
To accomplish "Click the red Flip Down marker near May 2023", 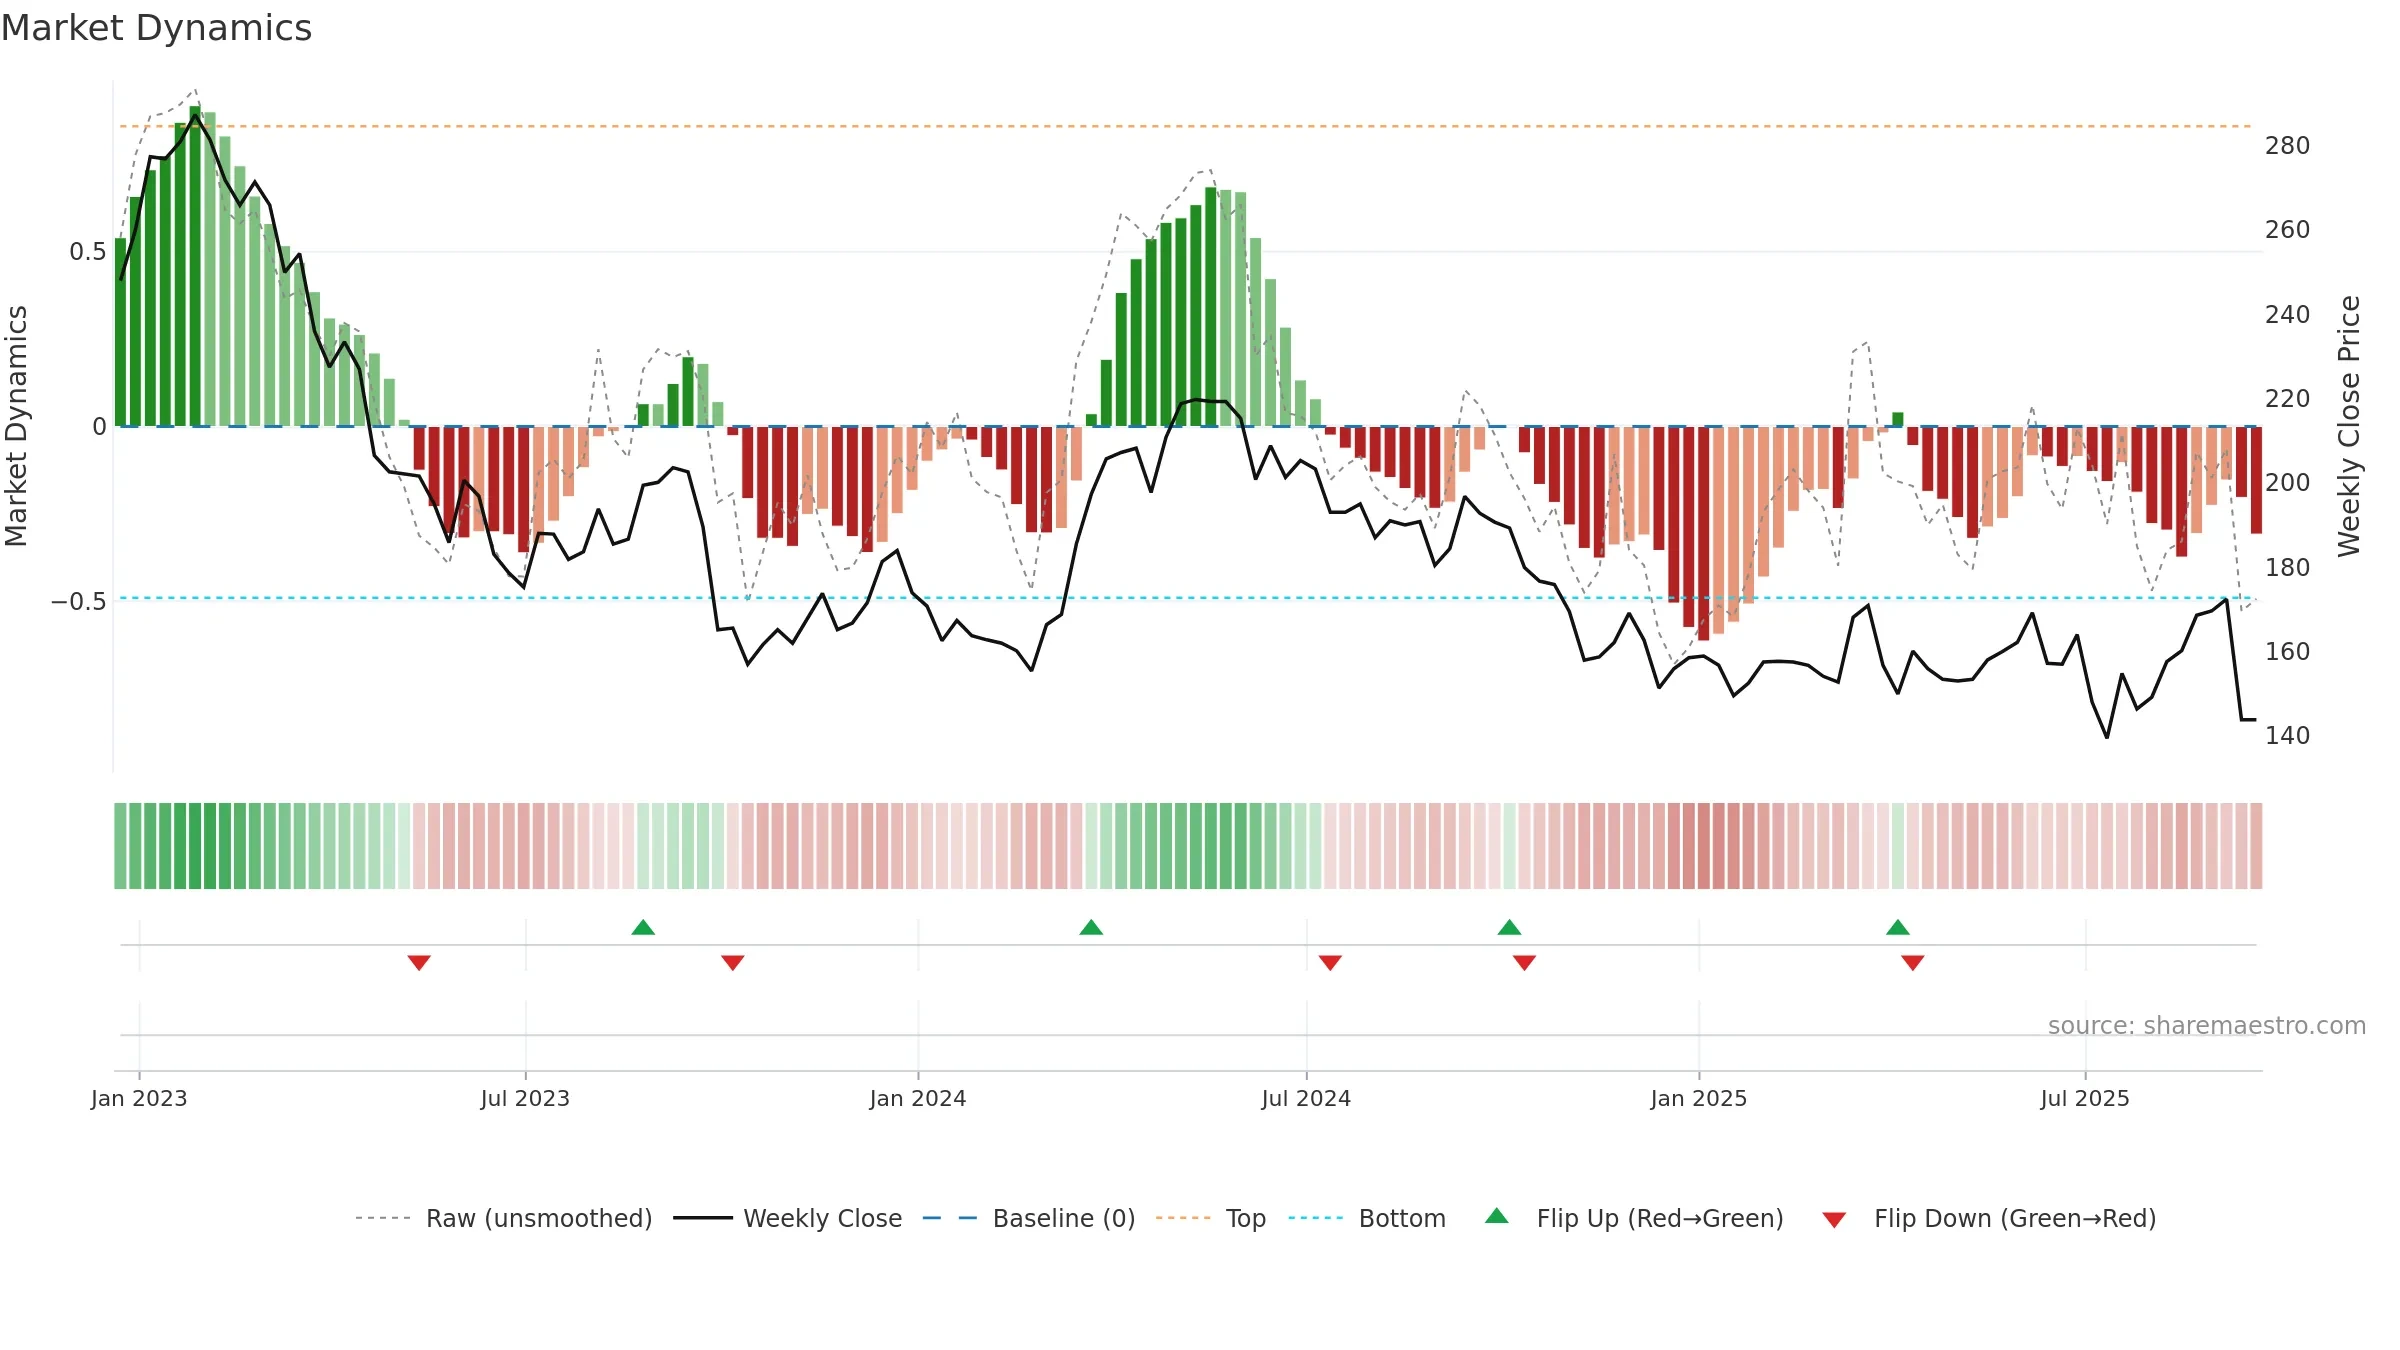I will tap(419, 962).
